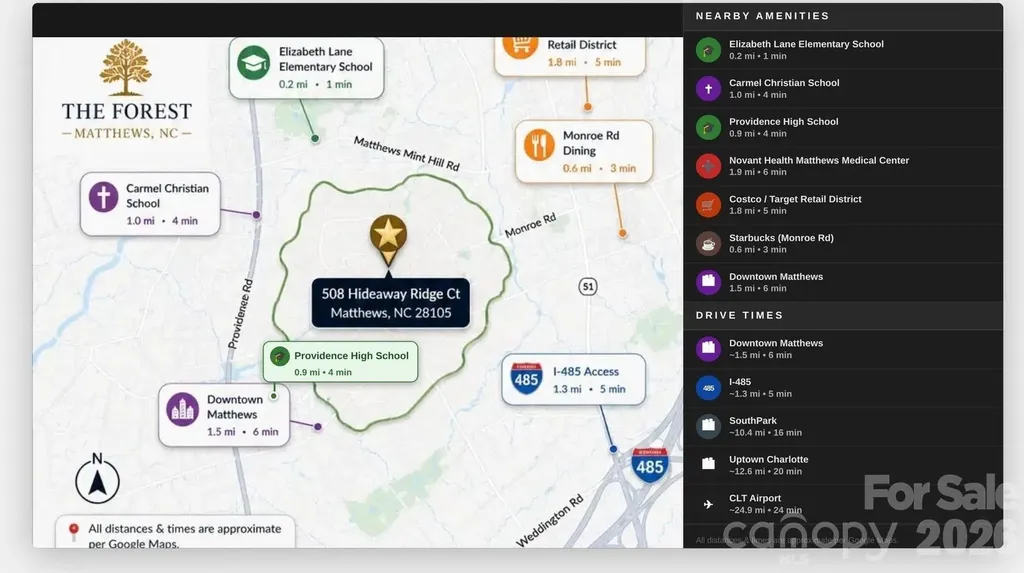Click the purple cross icon on map card
This screenshot has width=1024, height=573.
(103, 197)
